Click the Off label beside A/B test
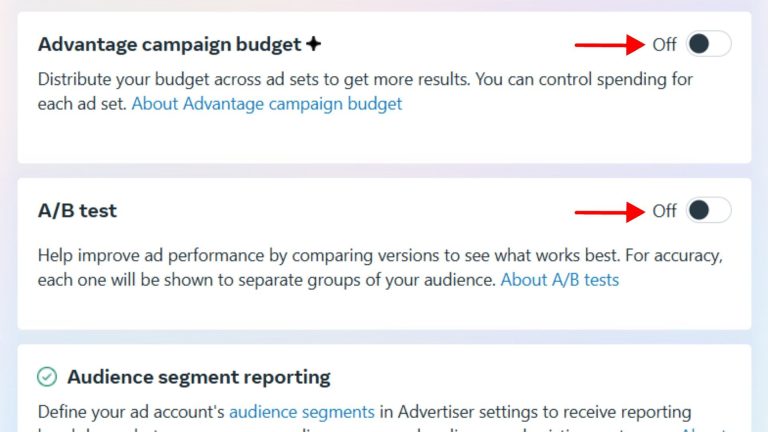 pos(664,211)
